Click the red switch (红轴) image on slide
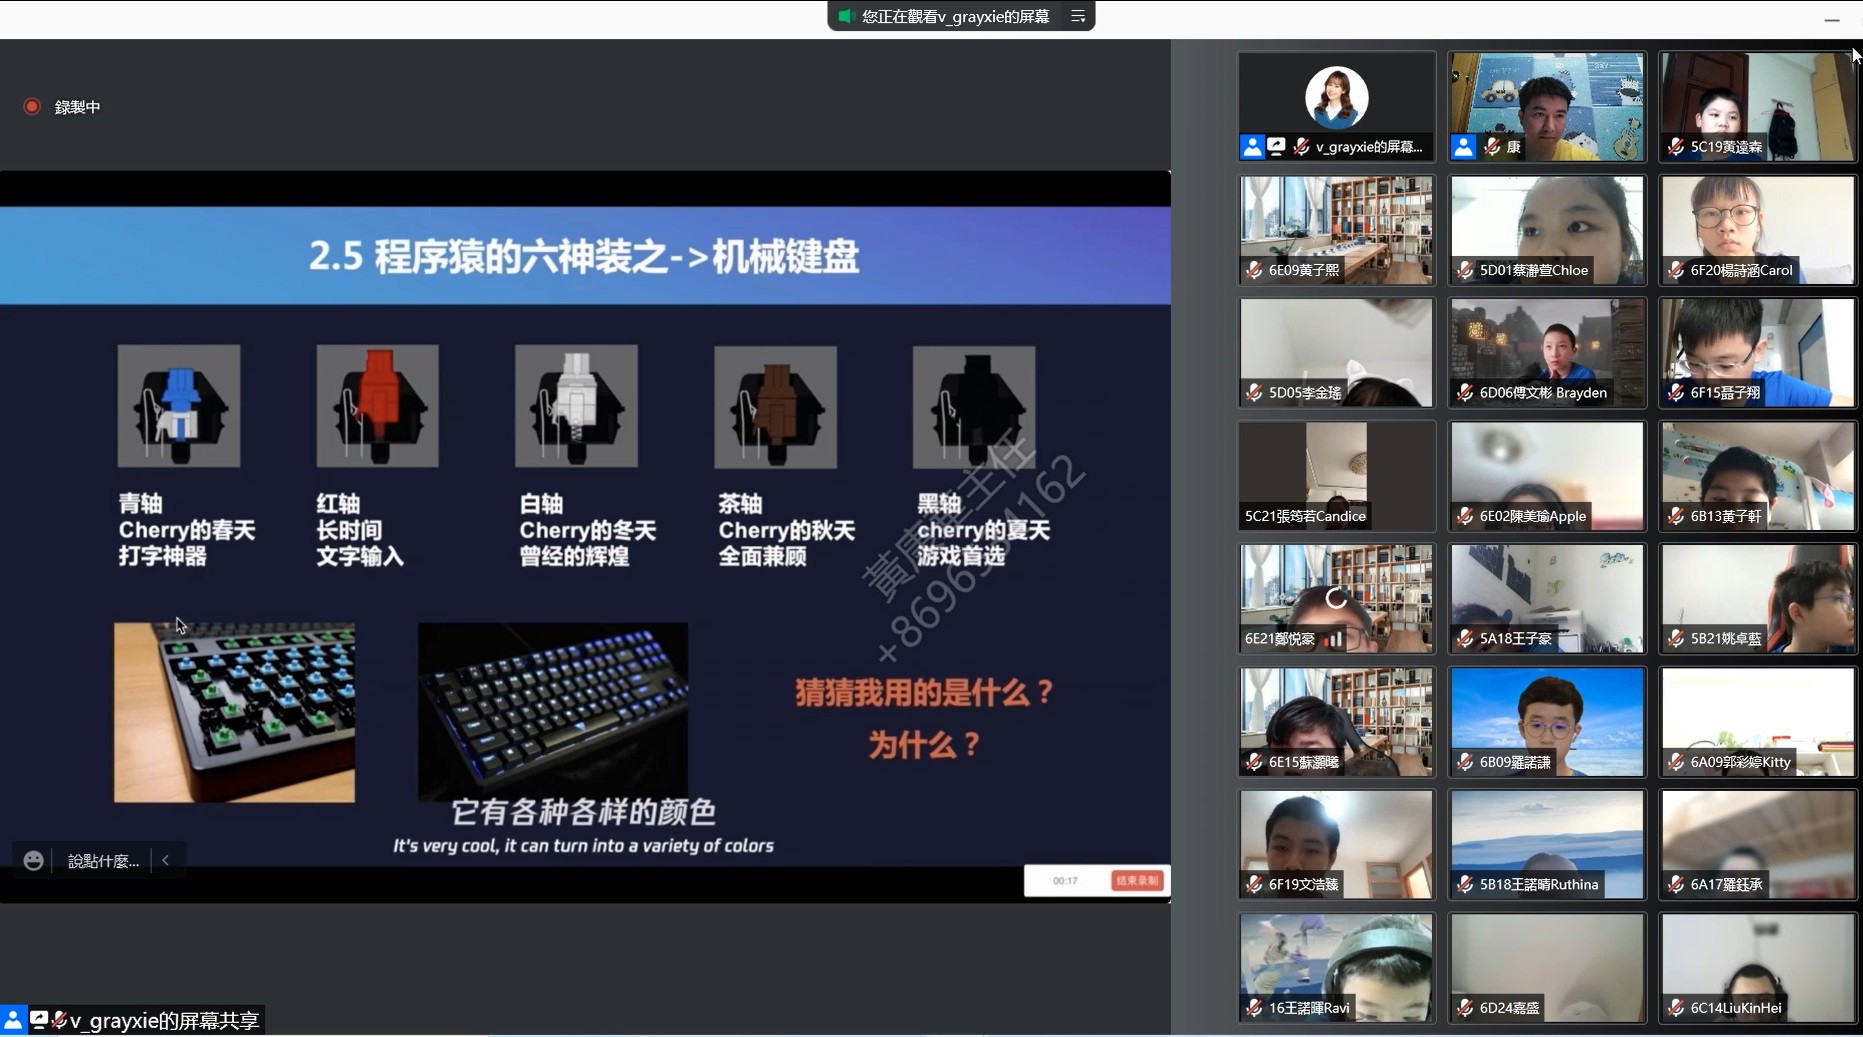The image size is (1863, 1037). click(377, 406)
